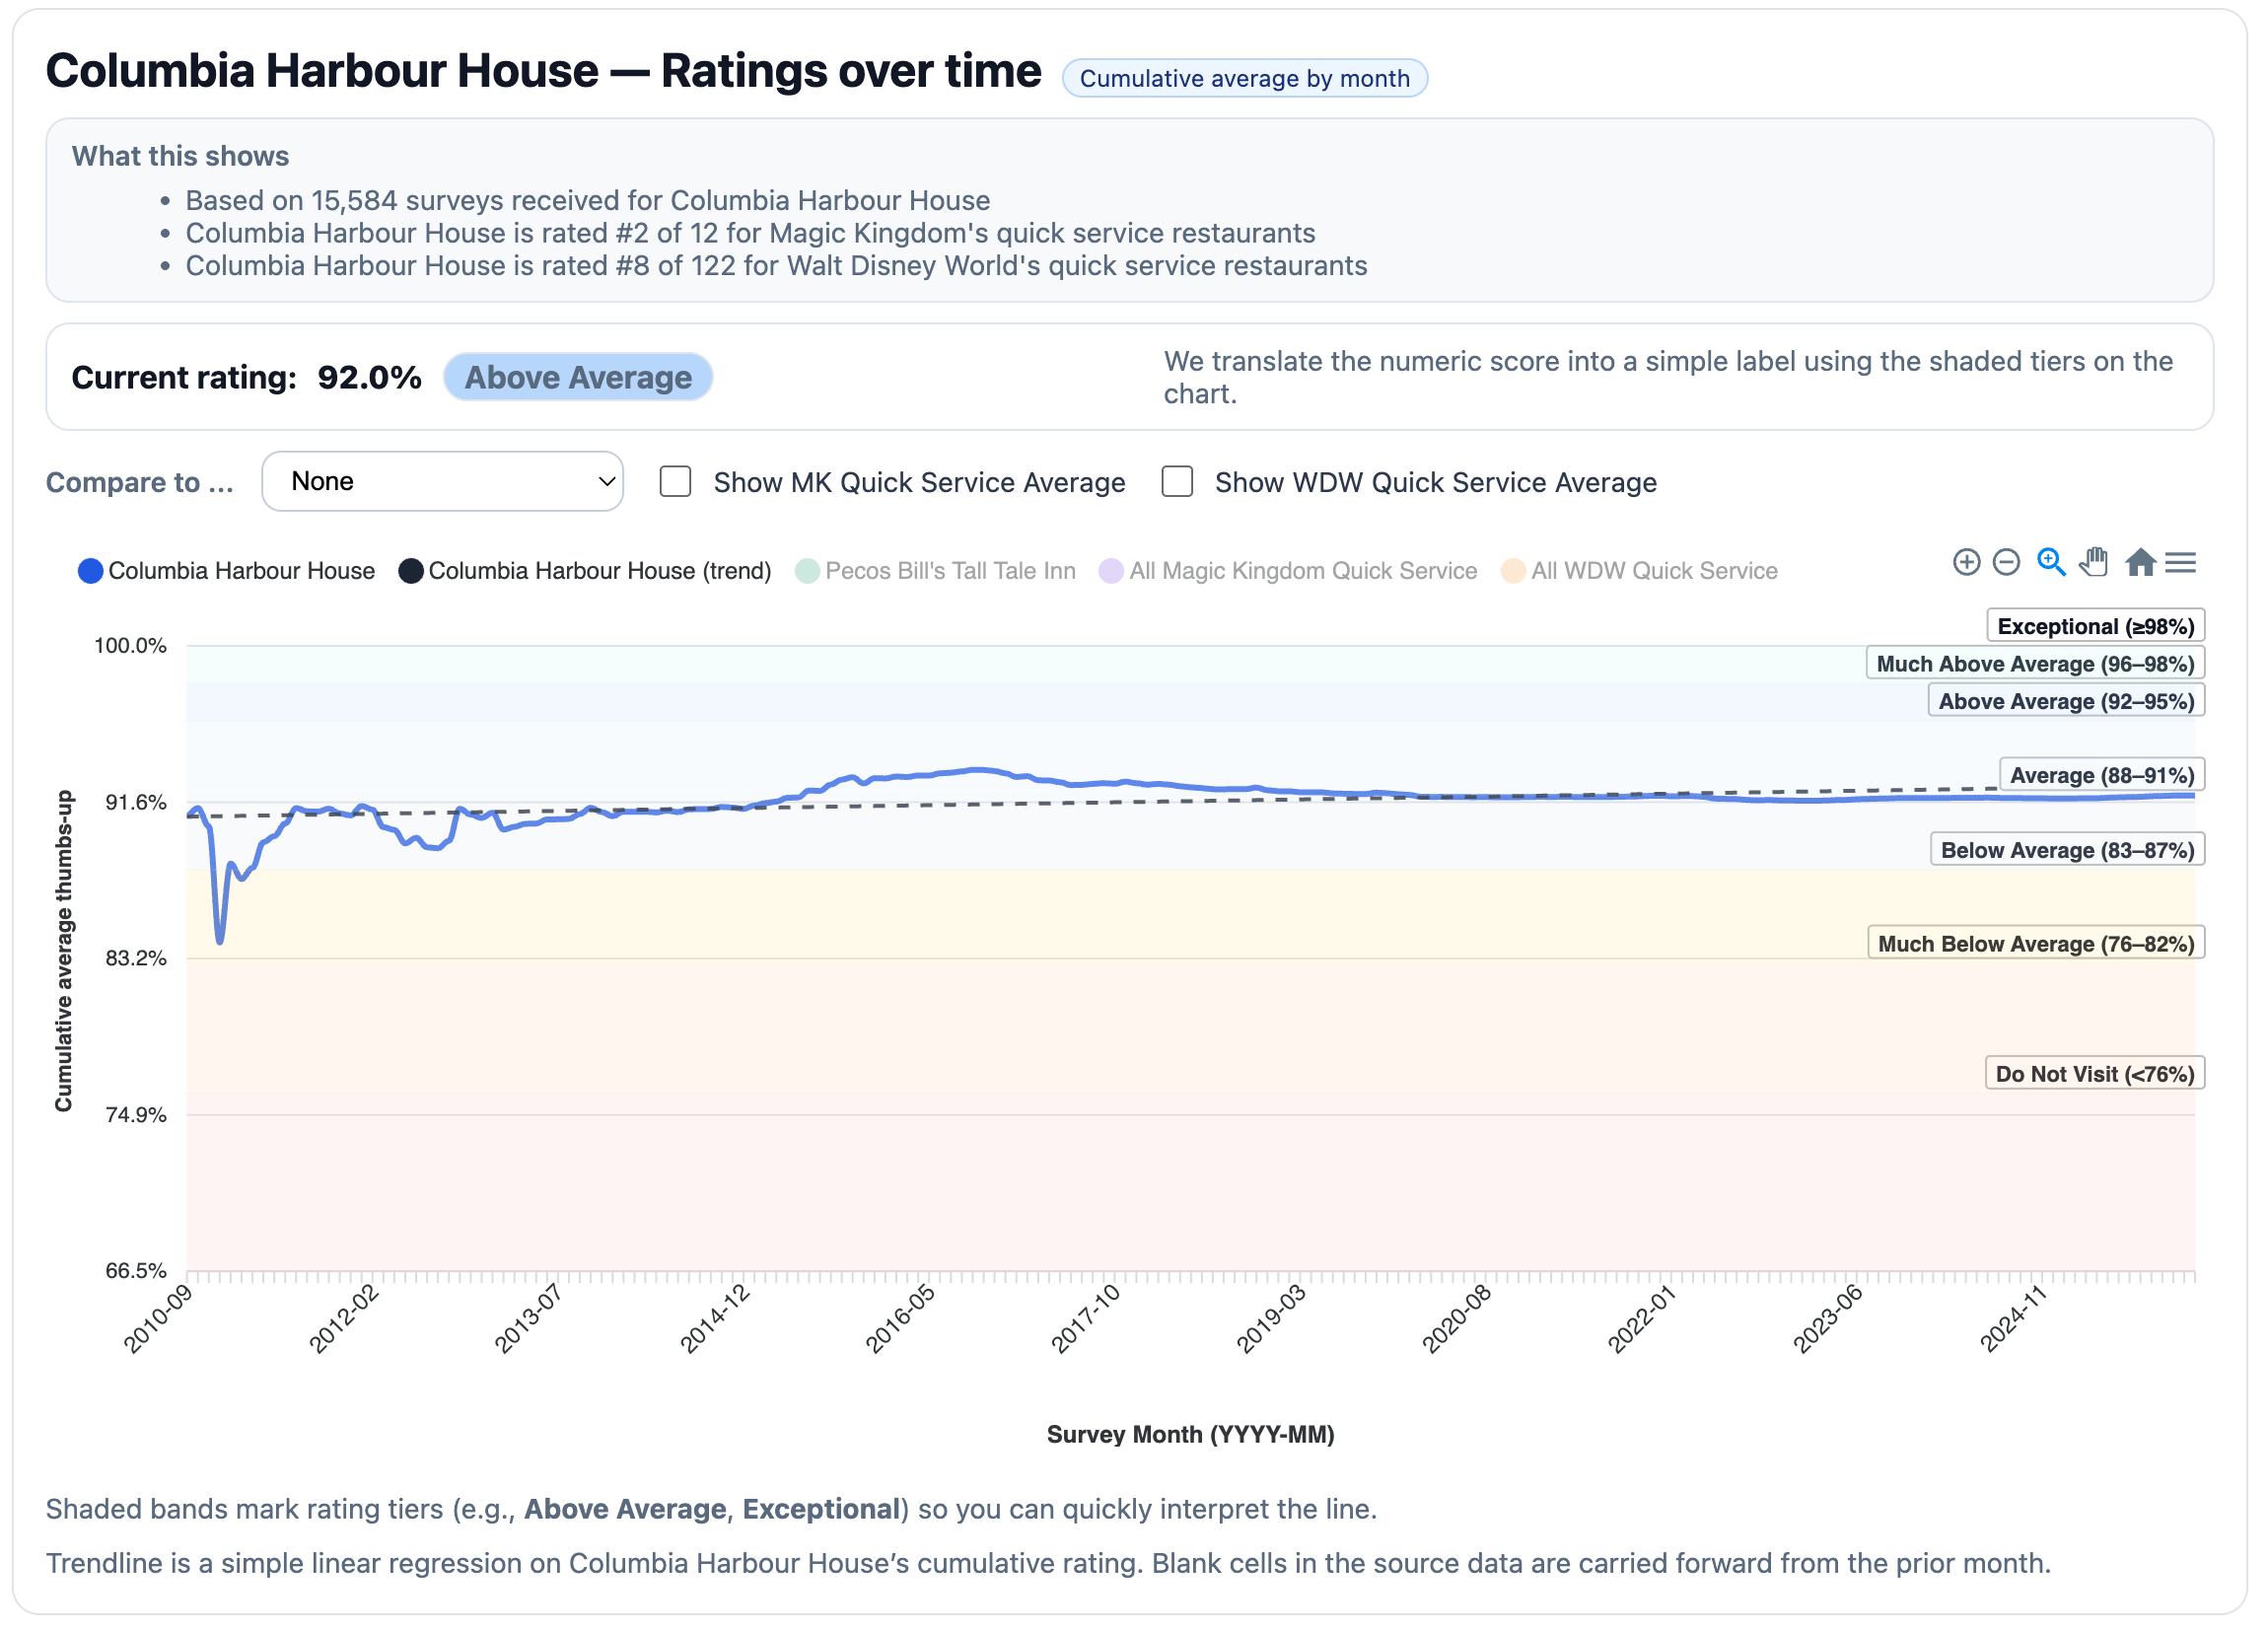
Task: Click the Cumulative average by month badge
Action: pos(1244,78)
